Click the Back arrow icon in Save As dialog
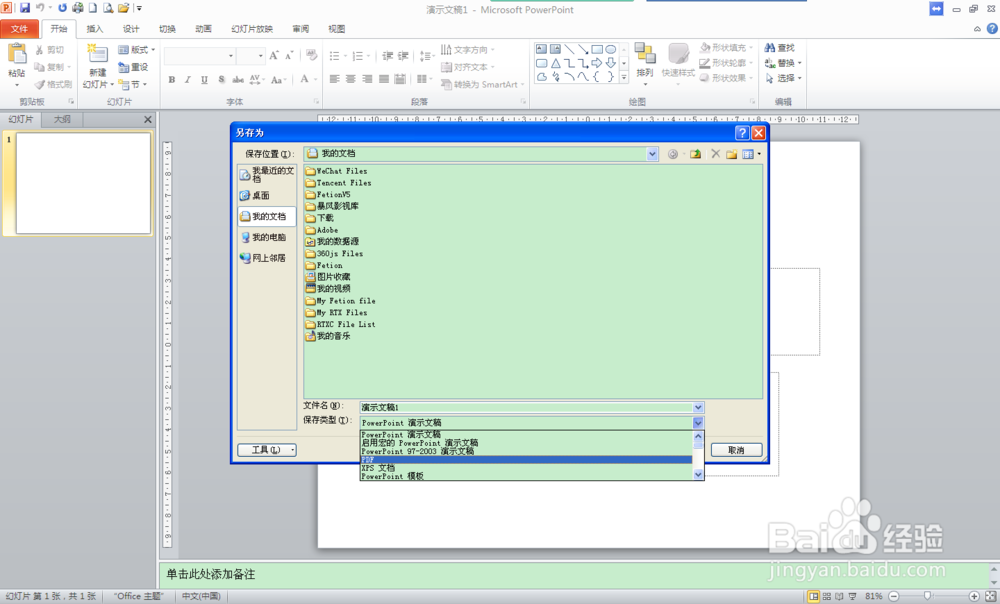This screenshot has width=1000, height=604. point(672,154)
